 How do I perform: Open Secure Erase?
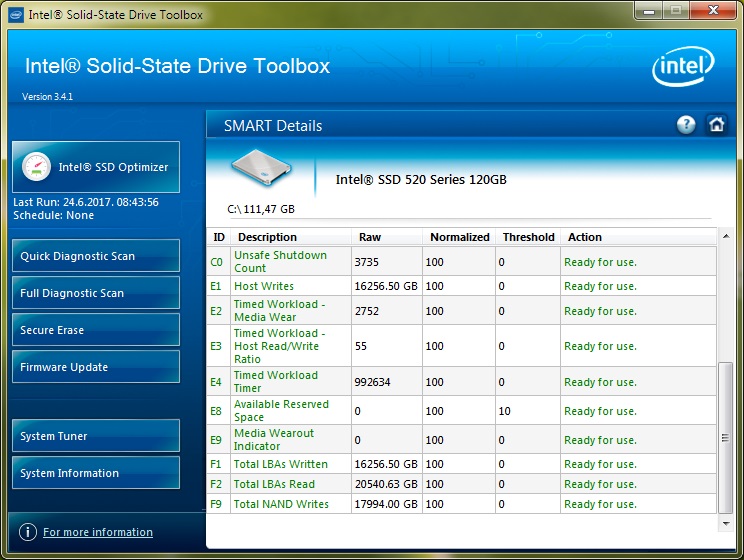96,330
